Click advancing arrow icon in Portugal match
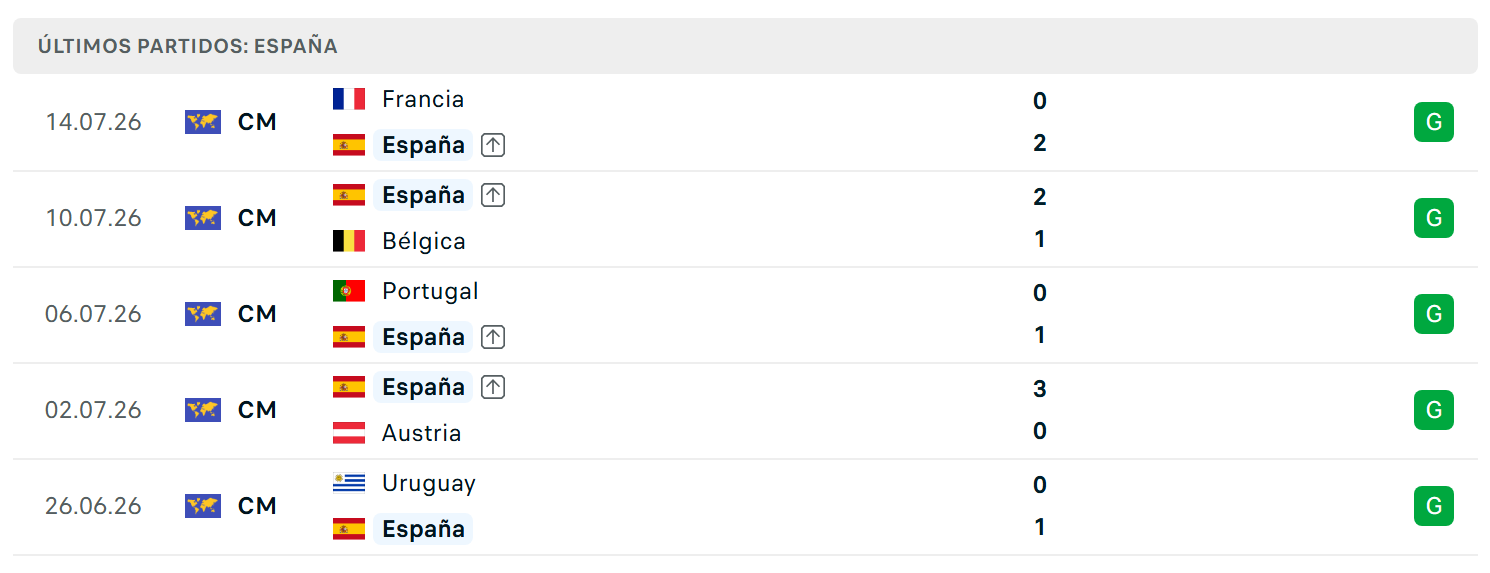The image size is (1490, 573). 493,337
